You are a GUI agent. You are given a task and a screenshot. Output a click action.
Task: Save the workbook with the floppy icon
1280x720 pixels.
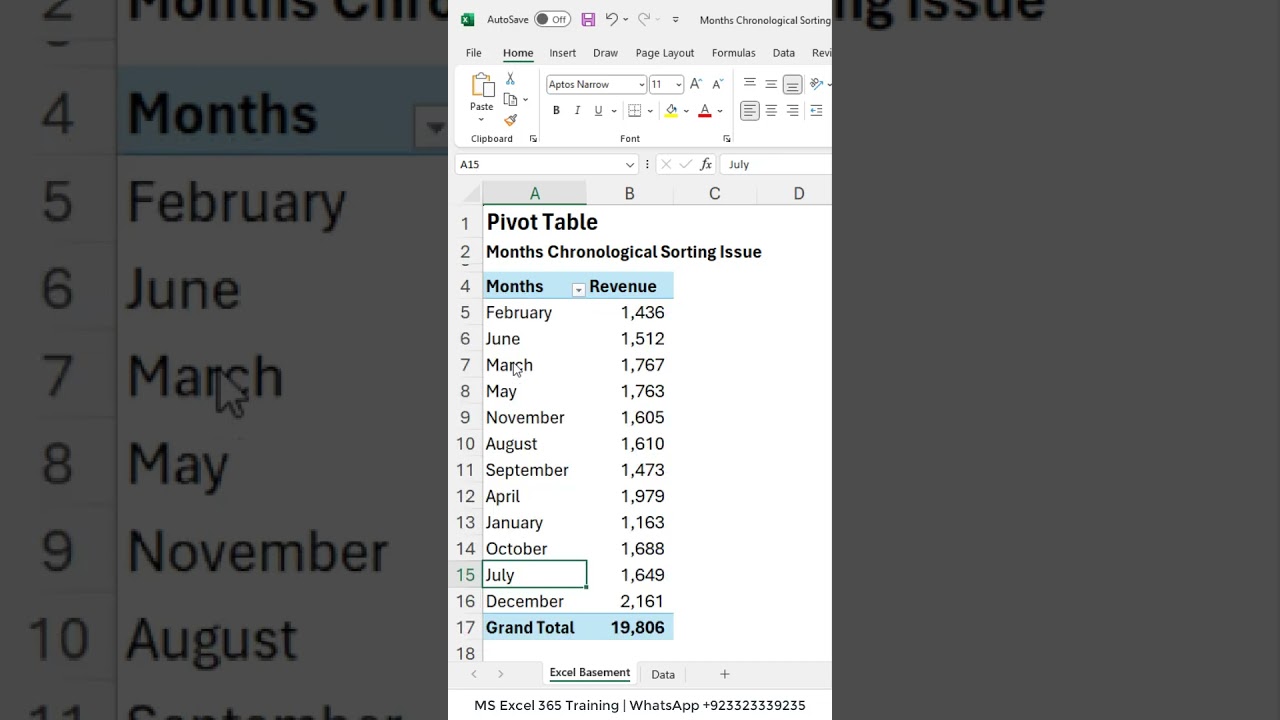[588, 19]
